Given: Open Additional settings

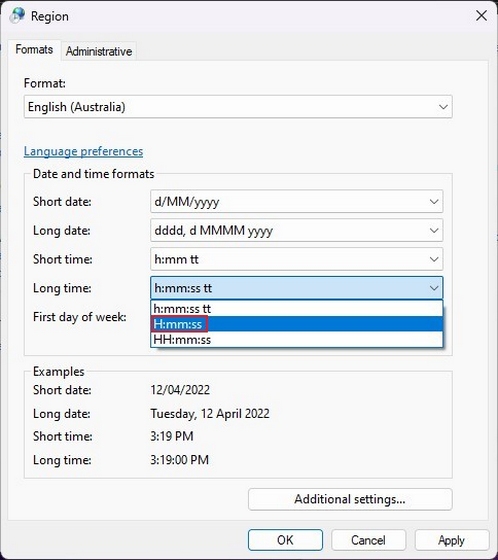Looking at the screenshot, I should [x=350, y=499].
